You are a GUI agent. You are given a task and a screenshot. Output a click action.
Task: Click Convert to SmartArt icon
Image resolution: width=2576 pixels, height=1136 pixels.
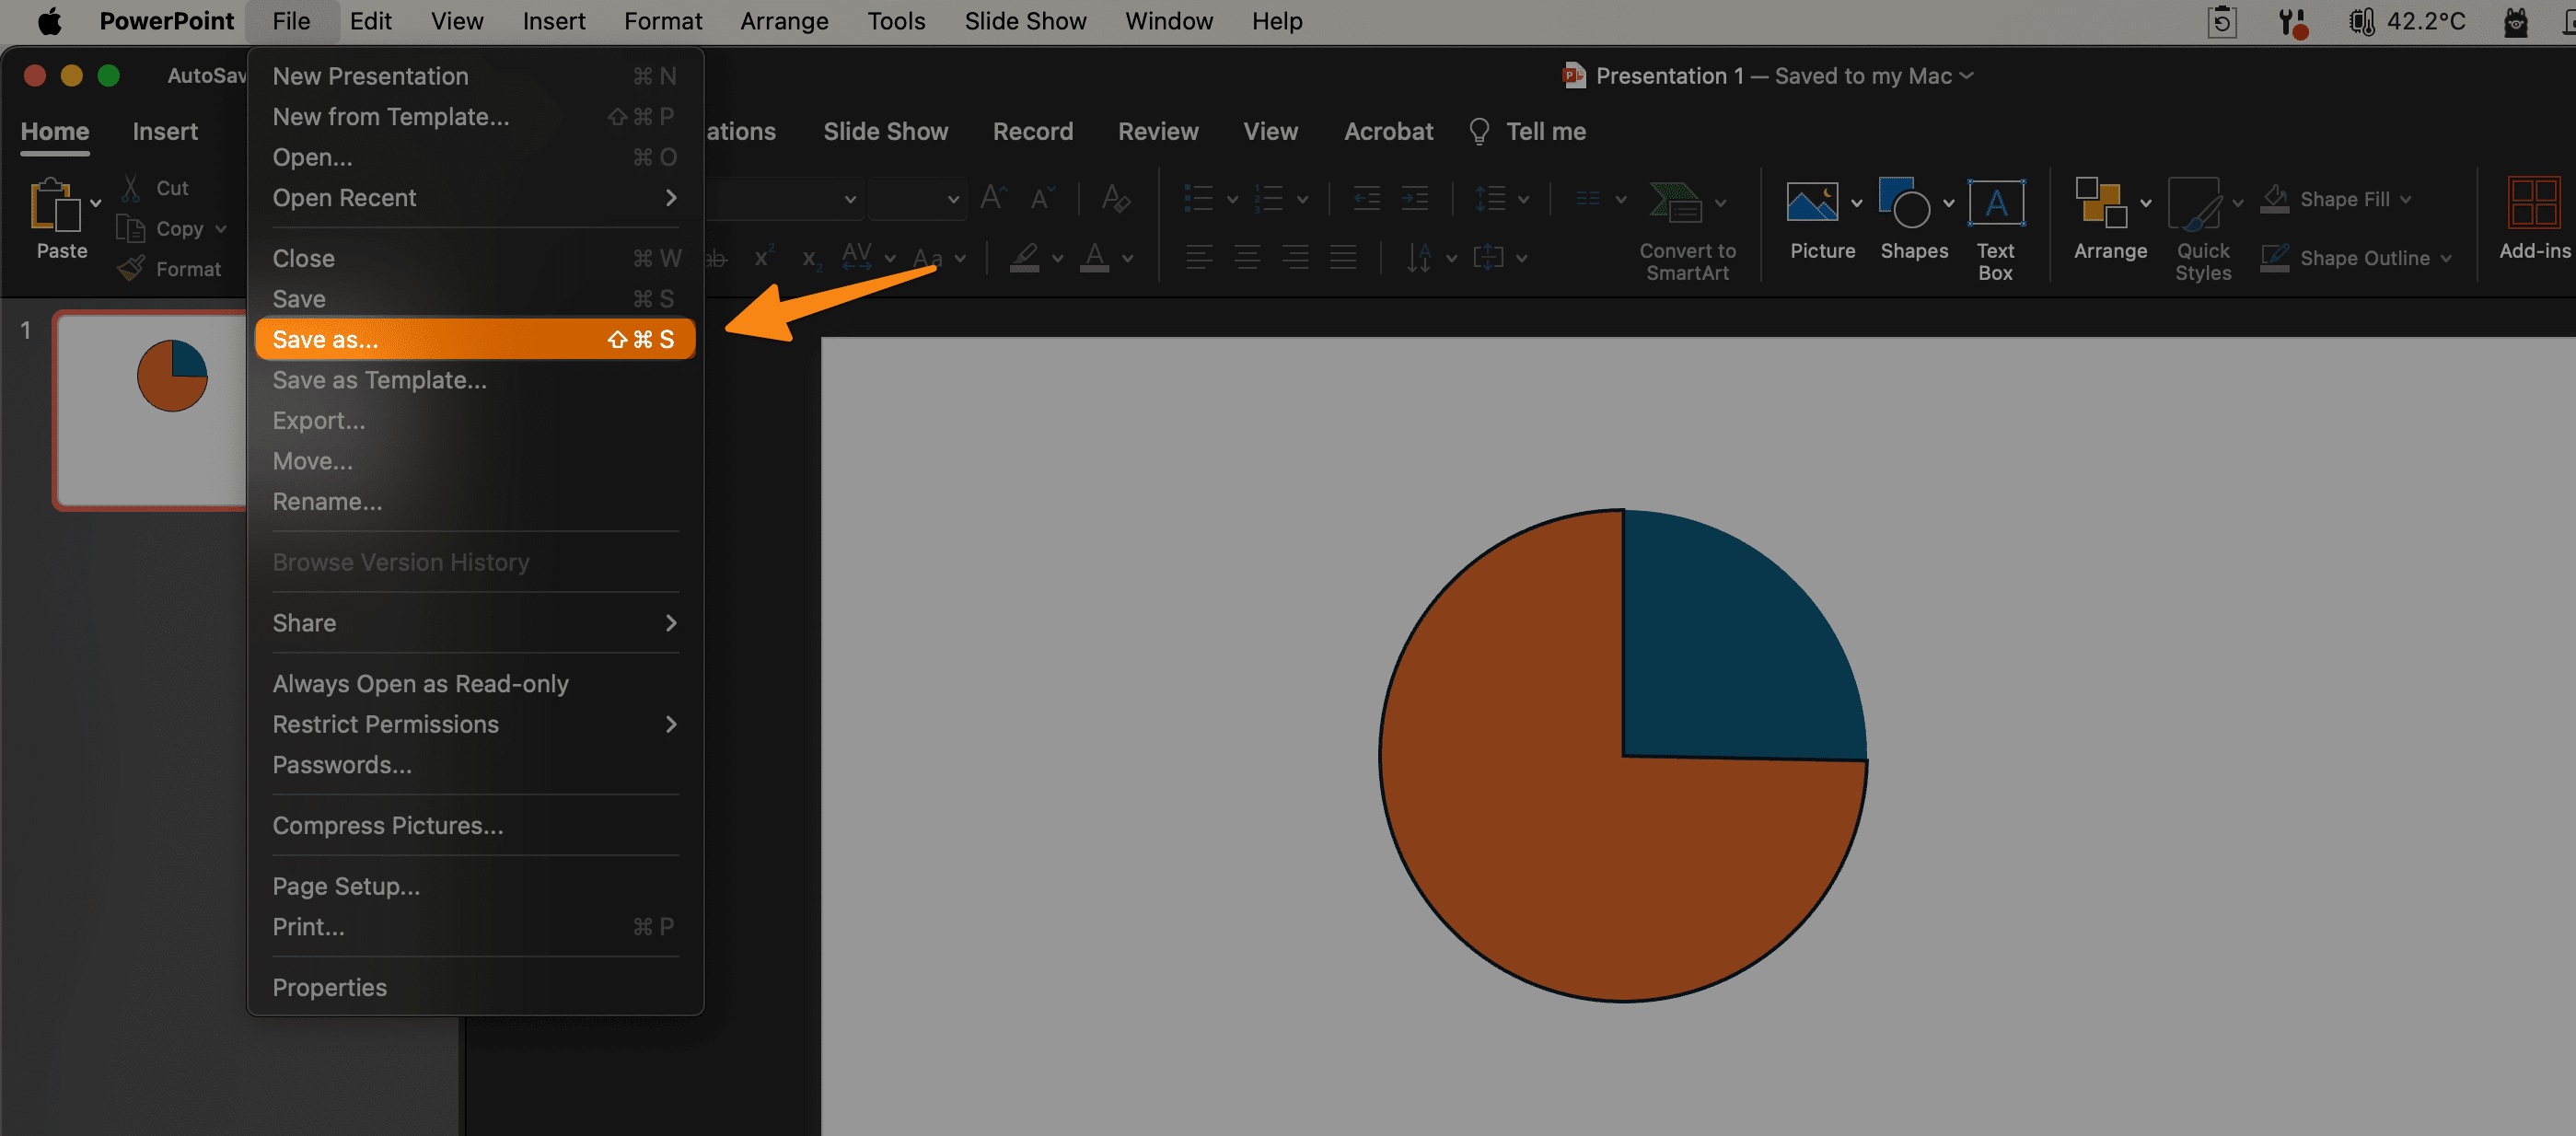[x=1675, y=203]
